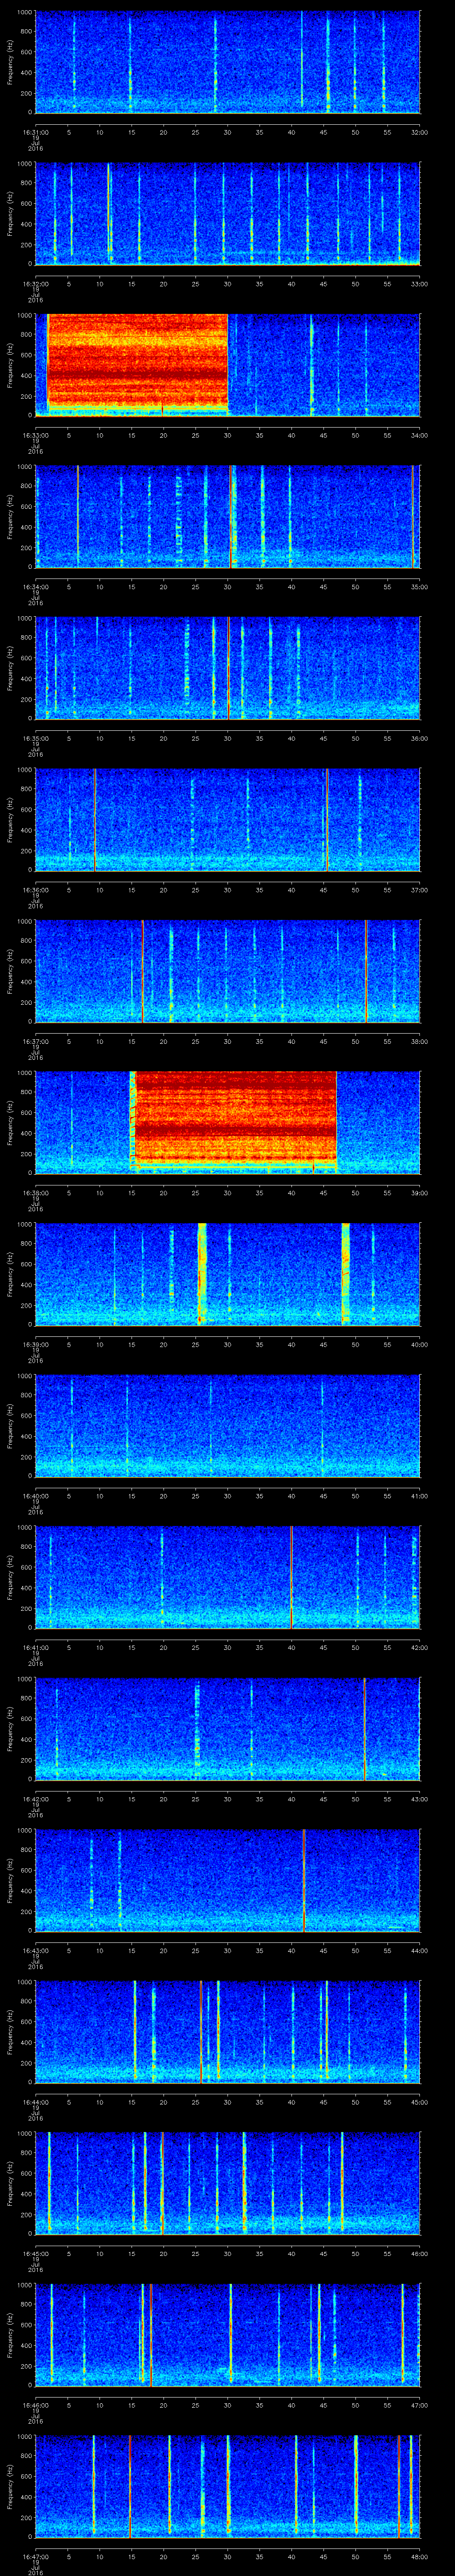Click the 16:41:00 start time label
Image resolution: width=455 pixels, height=2576 pixels.
pos(36,1647)
